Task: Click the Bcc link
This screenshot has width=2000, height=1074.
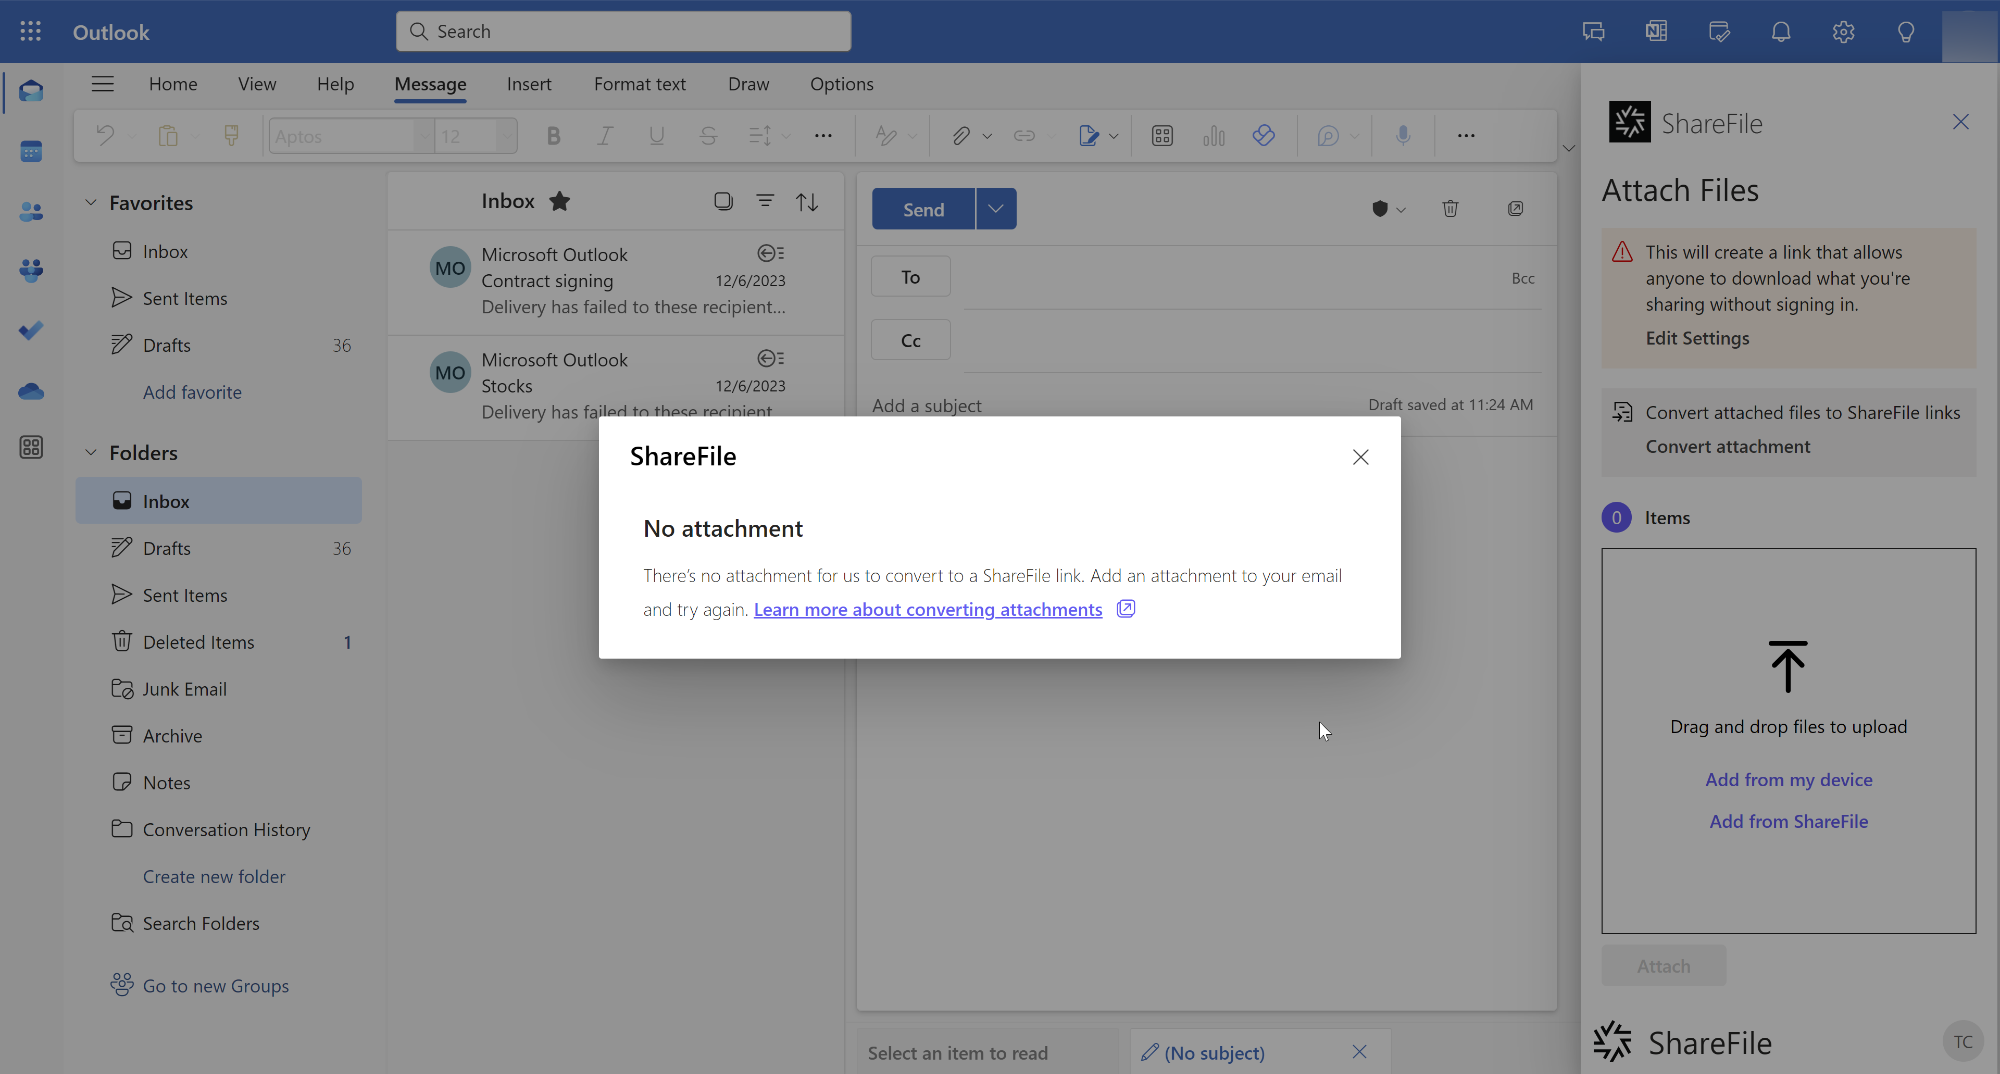Action: click(x=1522, y=278)
